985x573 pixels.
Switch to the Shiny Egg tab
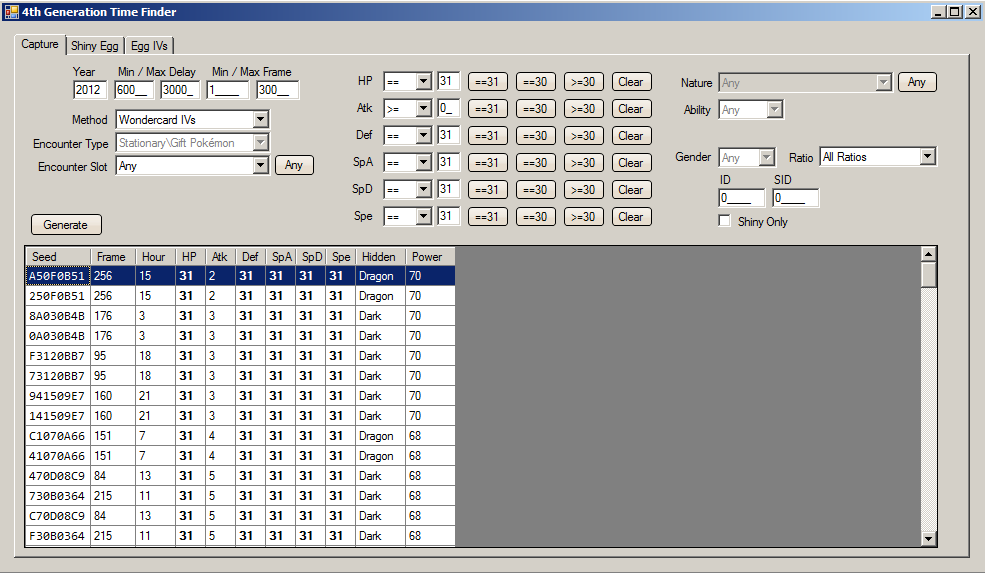(94, 46)
